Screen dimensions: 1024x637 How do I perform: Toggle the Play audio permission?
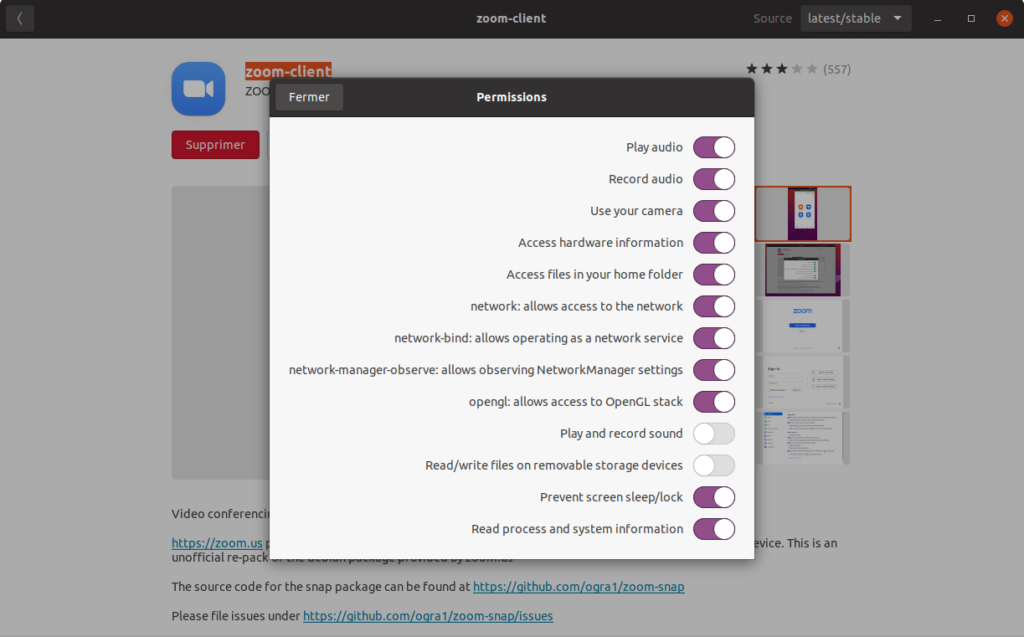(x=714, y=147)
